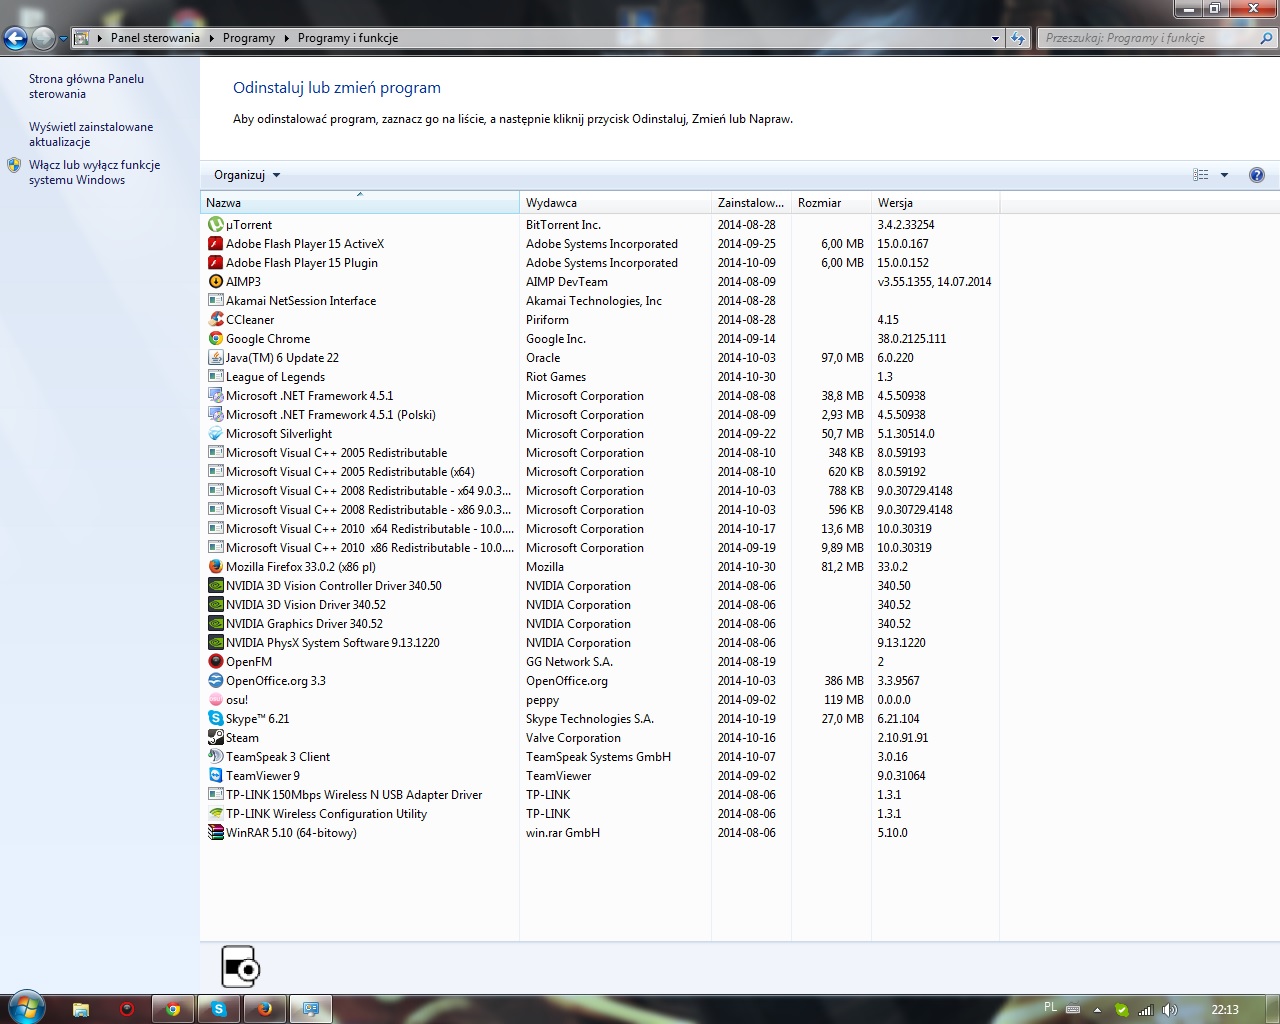This screenshot has height=1024, width=1280.
Task: Select the CCleaner program icon
Action: pyautogui.click(x=215, y=320)
